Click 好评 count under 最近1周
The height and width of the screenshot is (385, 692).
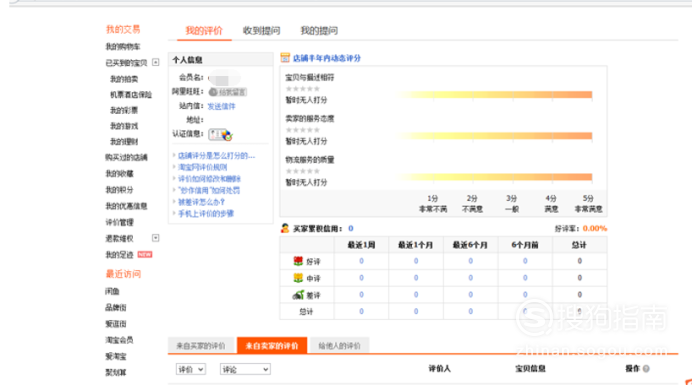click(x=361, y=261)
